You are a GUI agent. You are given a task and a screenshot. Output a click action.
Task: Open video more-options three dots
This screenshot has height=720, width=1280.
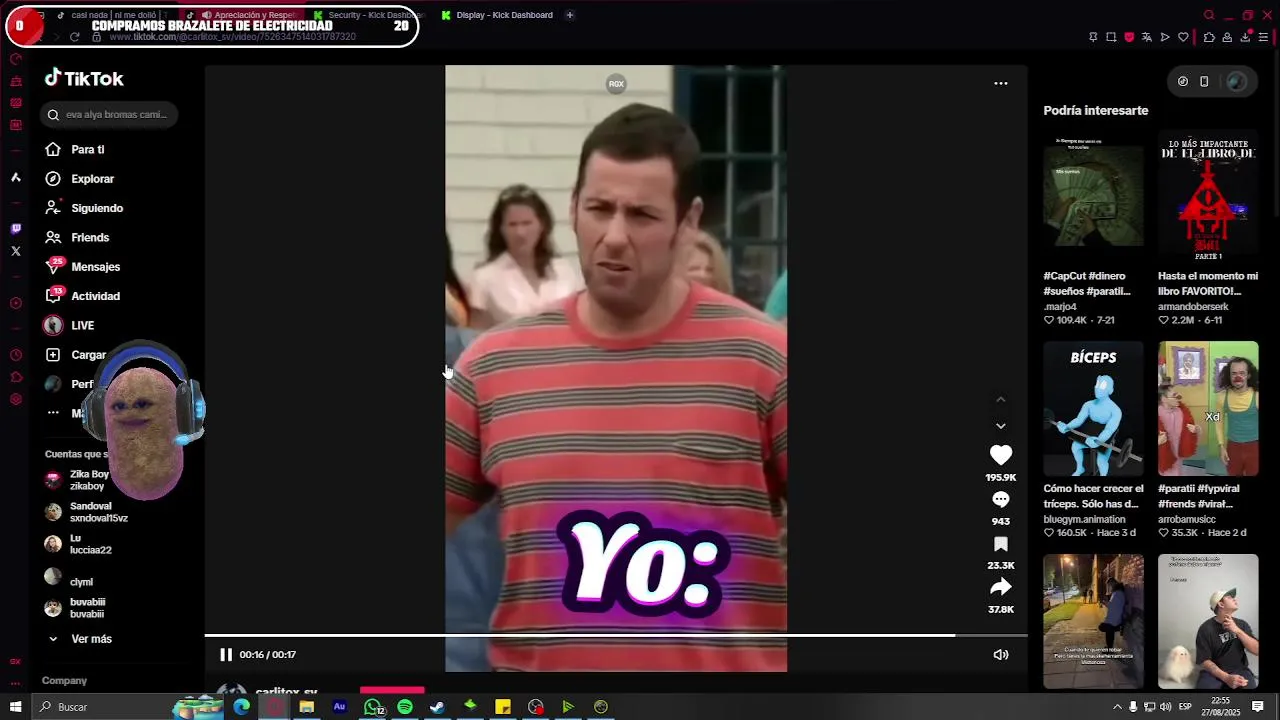click(x=1001, y=83)
